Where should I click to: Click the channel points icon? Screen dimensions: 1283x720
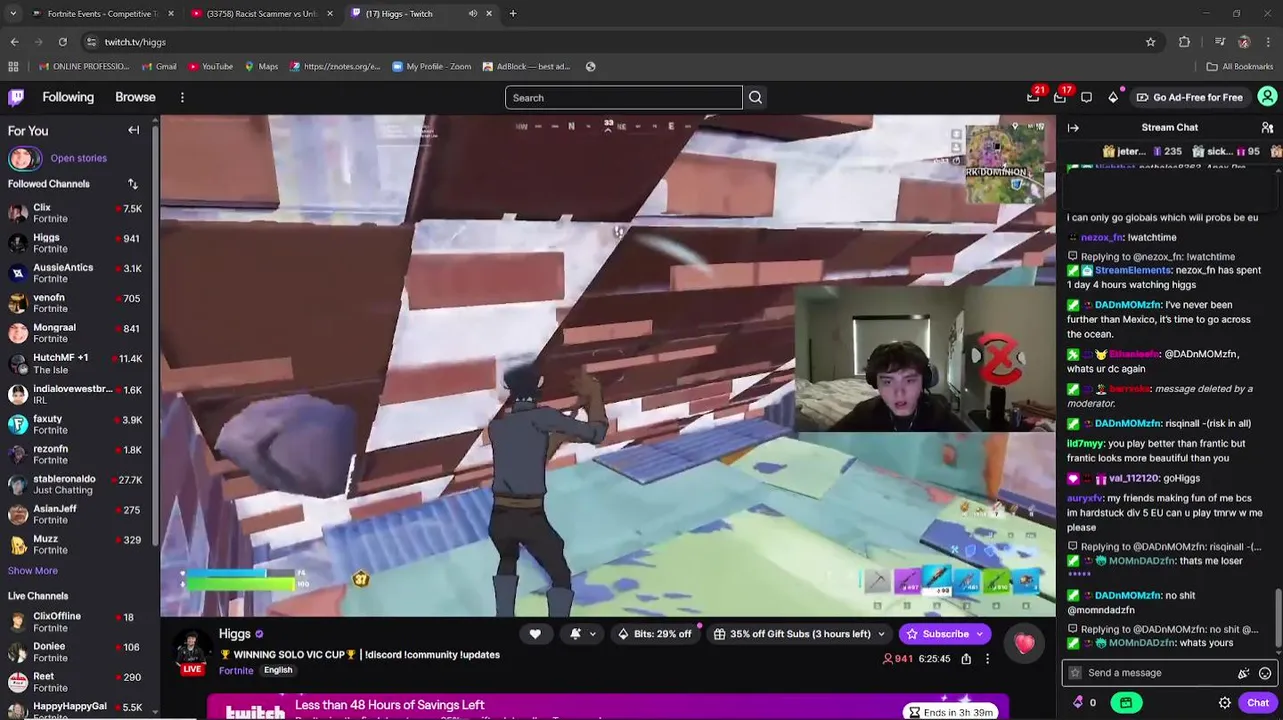(x=1078, y=703)
